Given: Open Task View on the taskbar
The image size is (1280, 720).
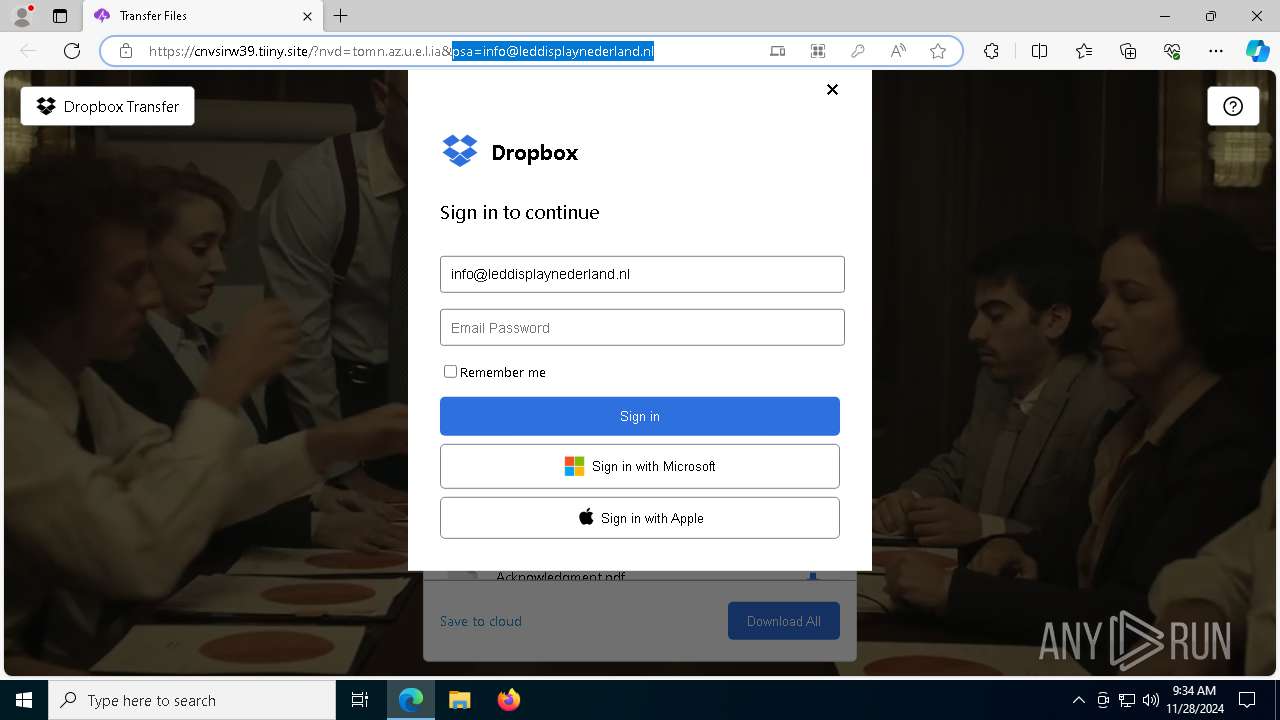Looking at the screenshot, I should point(360,700).
